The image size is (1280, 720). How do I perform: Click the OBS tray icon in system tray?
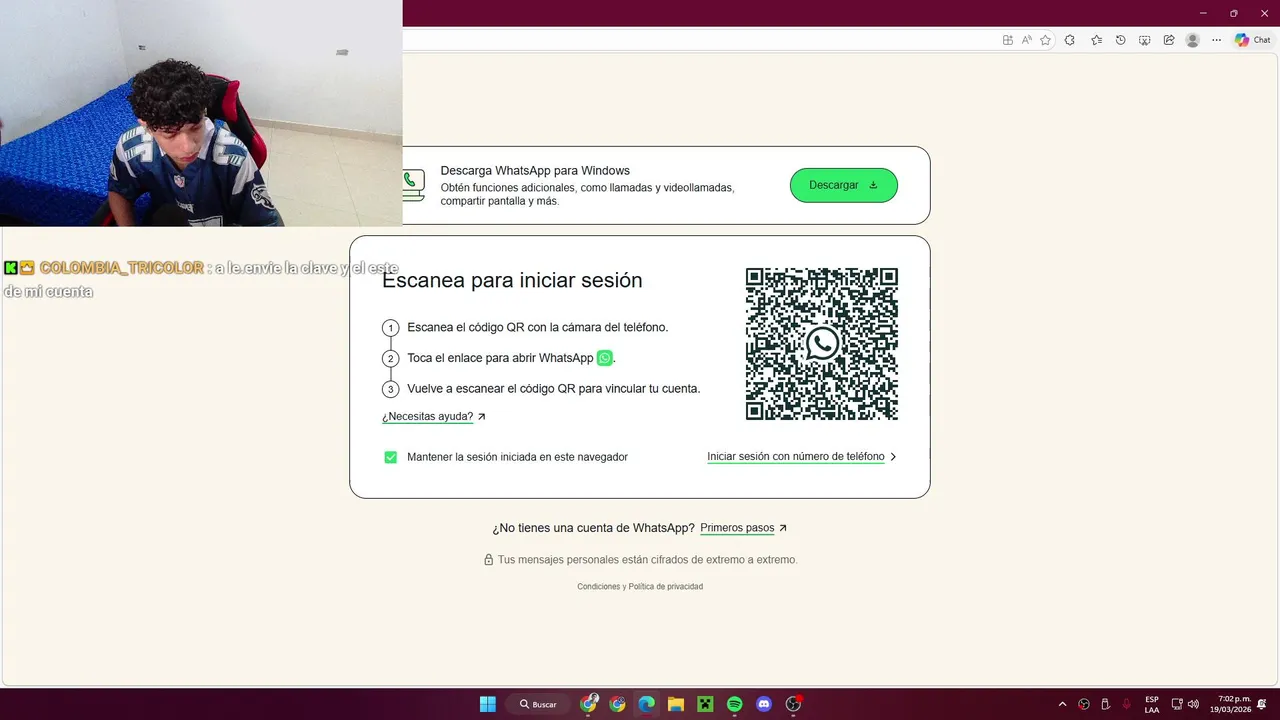(1084, 704)
